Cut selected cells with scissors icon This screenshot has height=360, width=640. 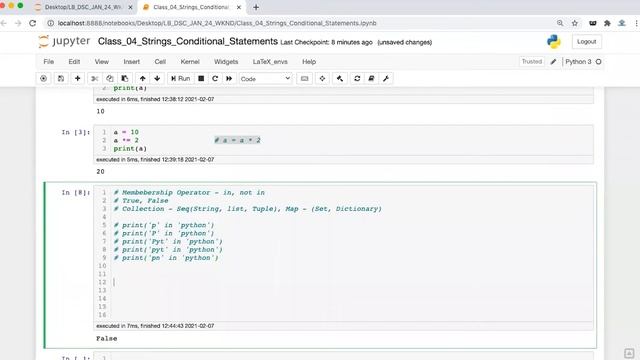click(95, 78)
